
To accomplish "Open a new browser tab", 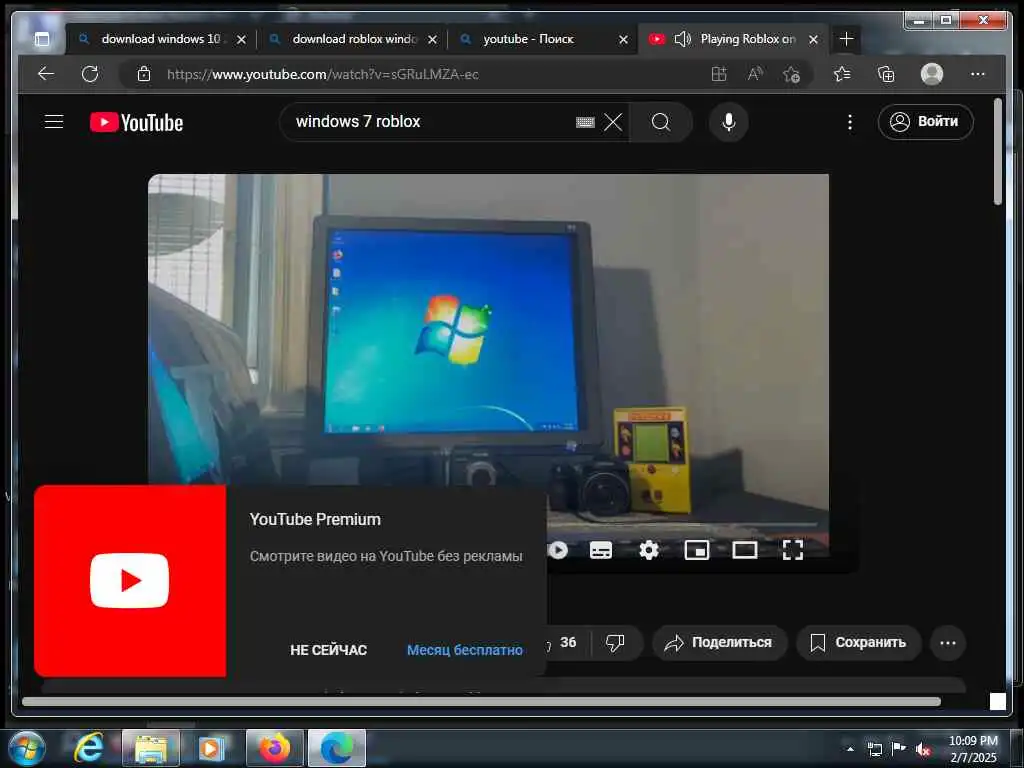I will point(846,39).
